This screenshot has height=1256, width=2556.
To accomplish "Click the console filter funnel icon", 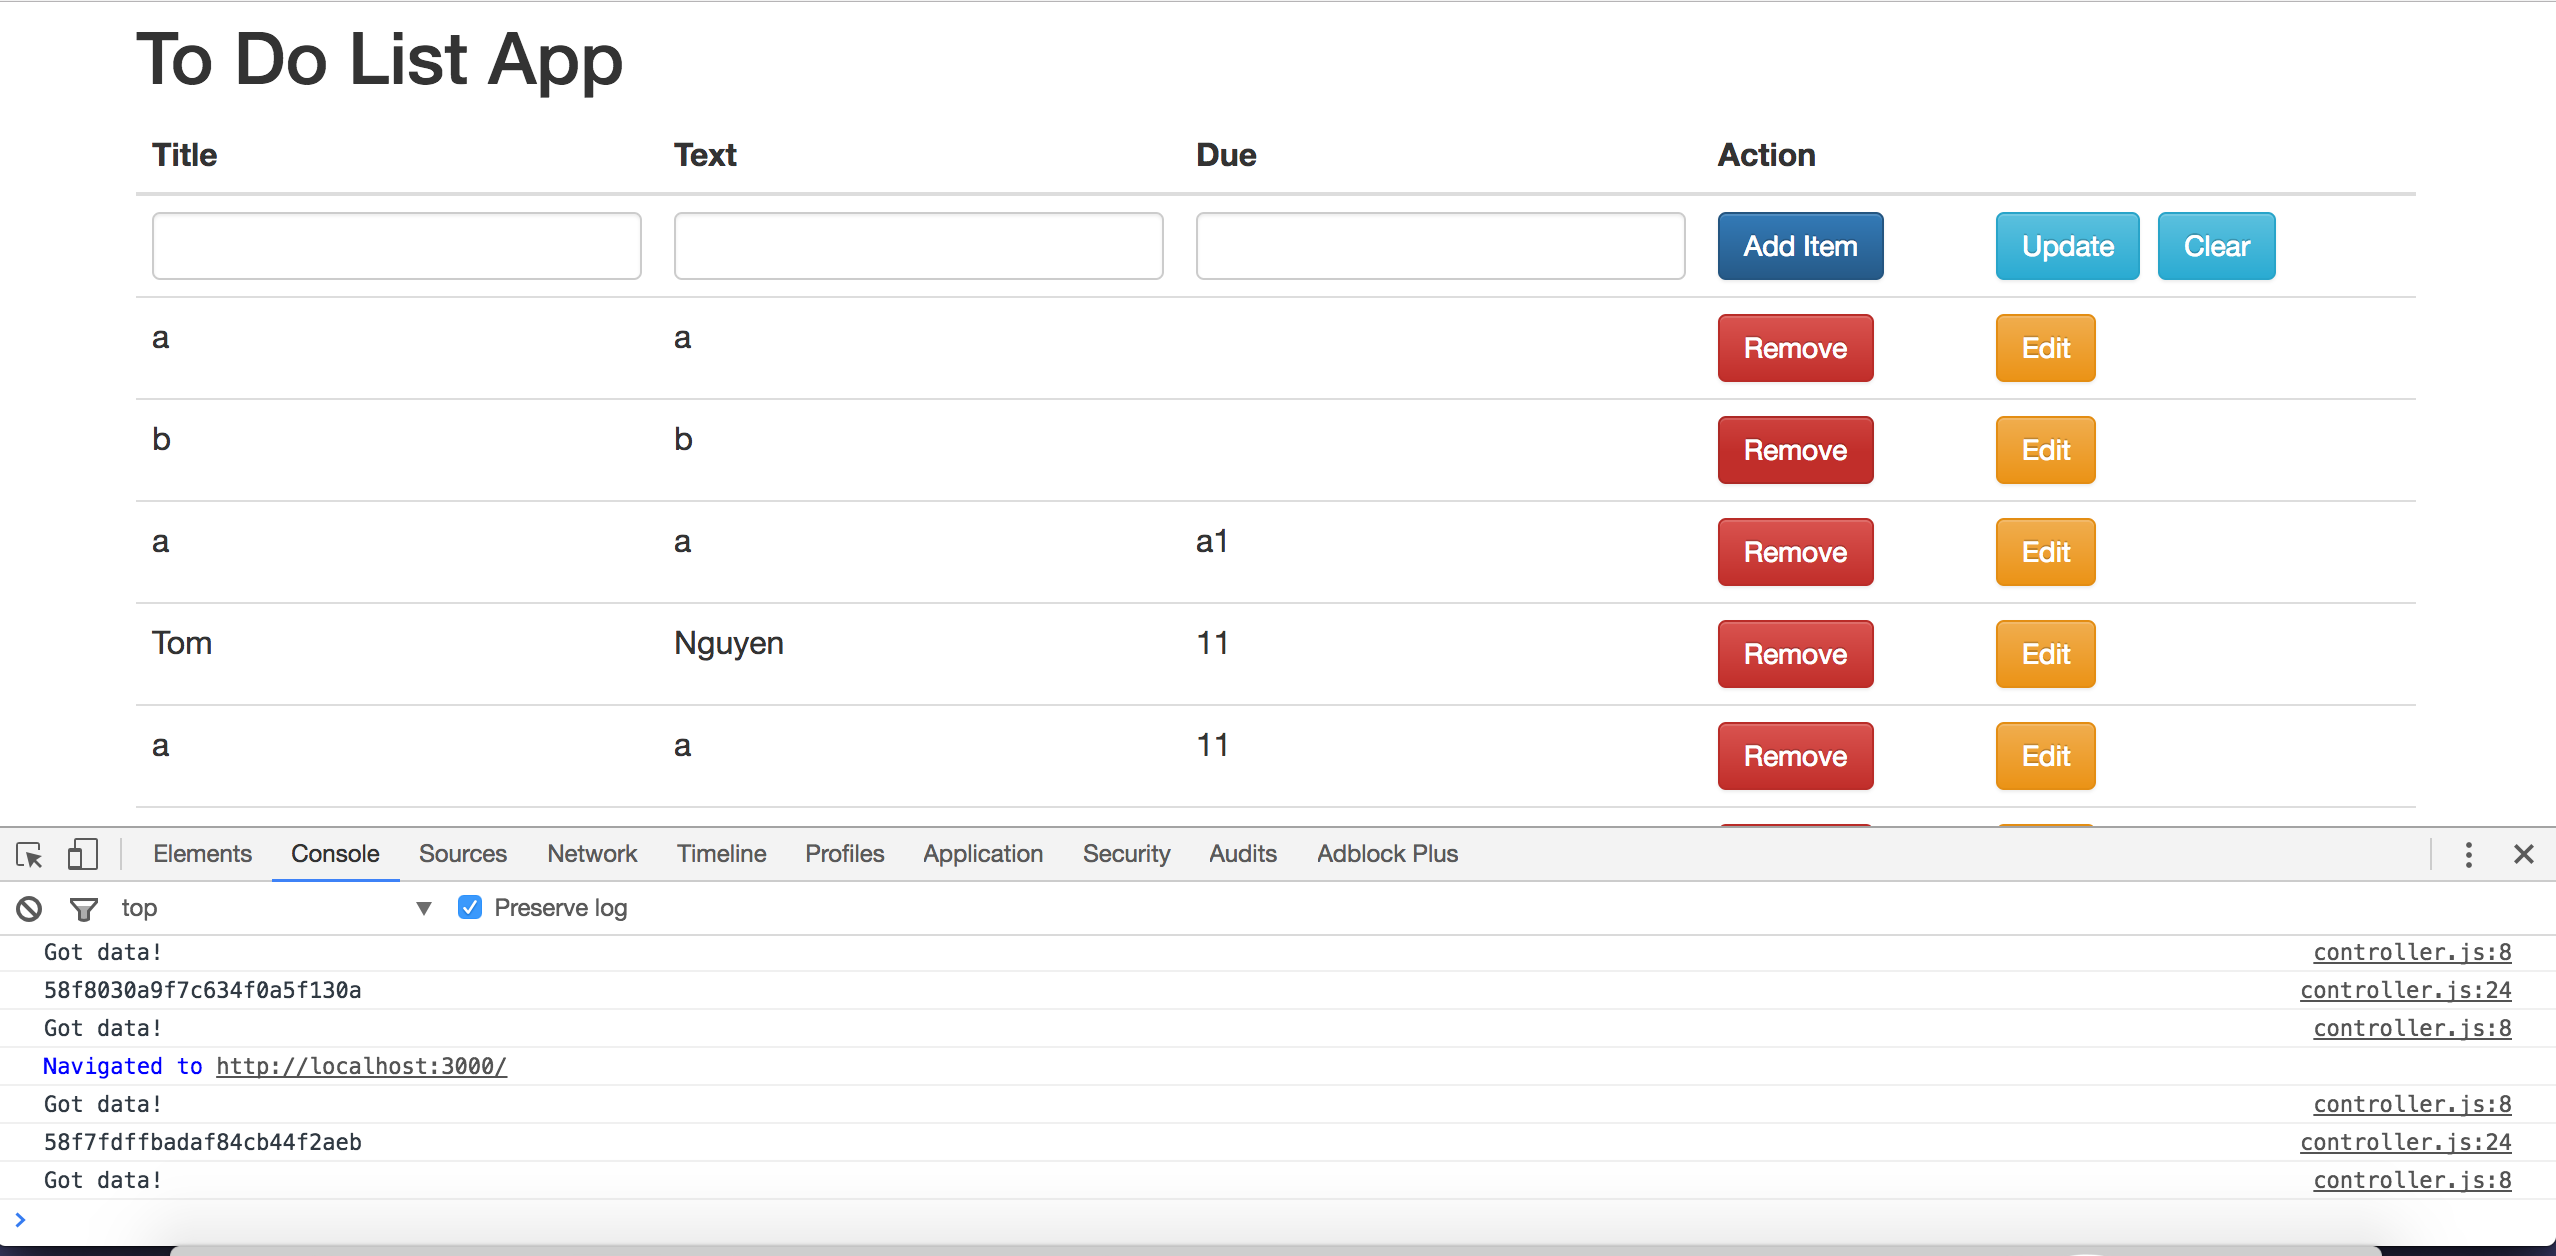I will (84, 908).
